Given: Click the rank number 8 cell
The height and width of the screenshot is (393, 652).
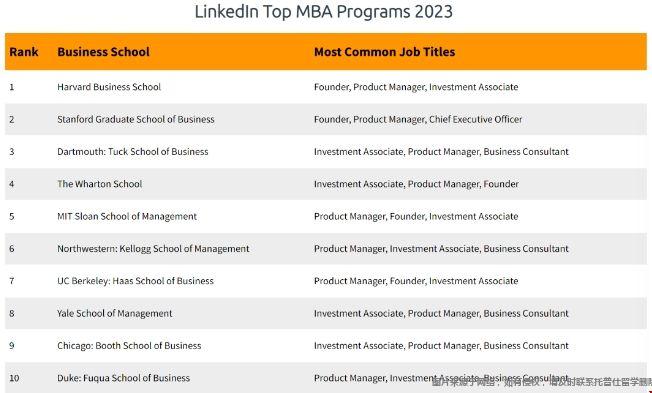Looking at the screenshot, I should point(12,314).
